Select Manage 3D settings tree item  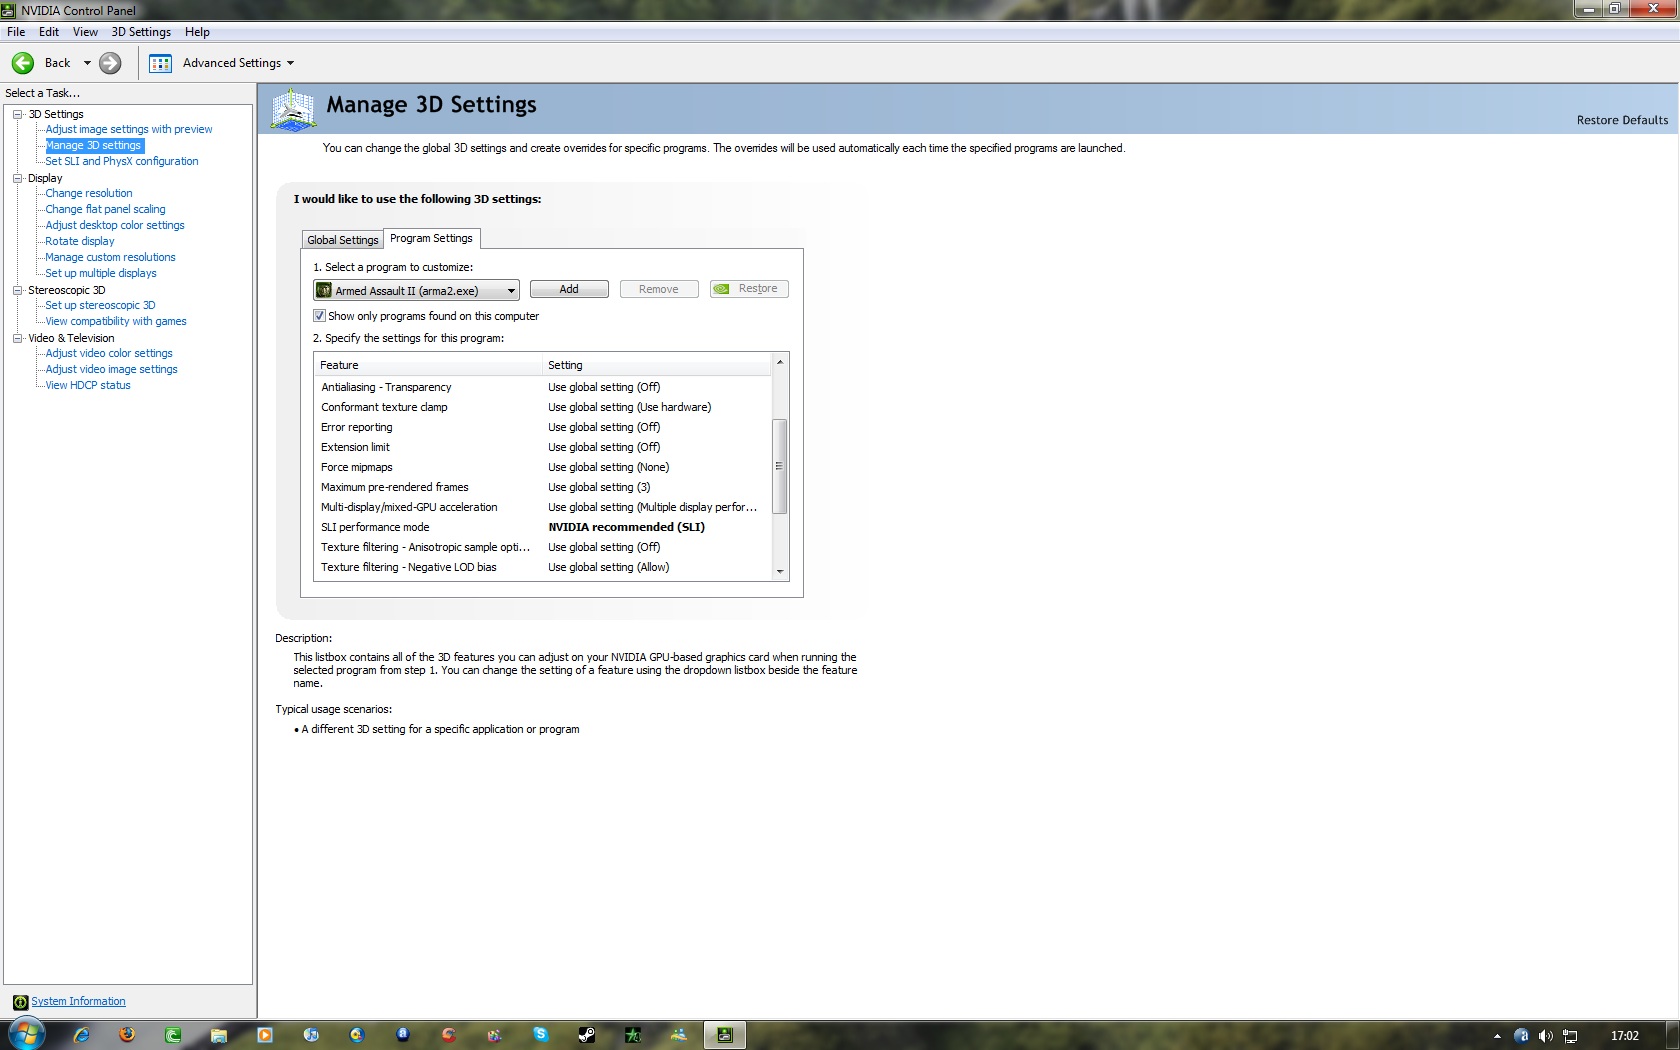click(x=93, y=145)
